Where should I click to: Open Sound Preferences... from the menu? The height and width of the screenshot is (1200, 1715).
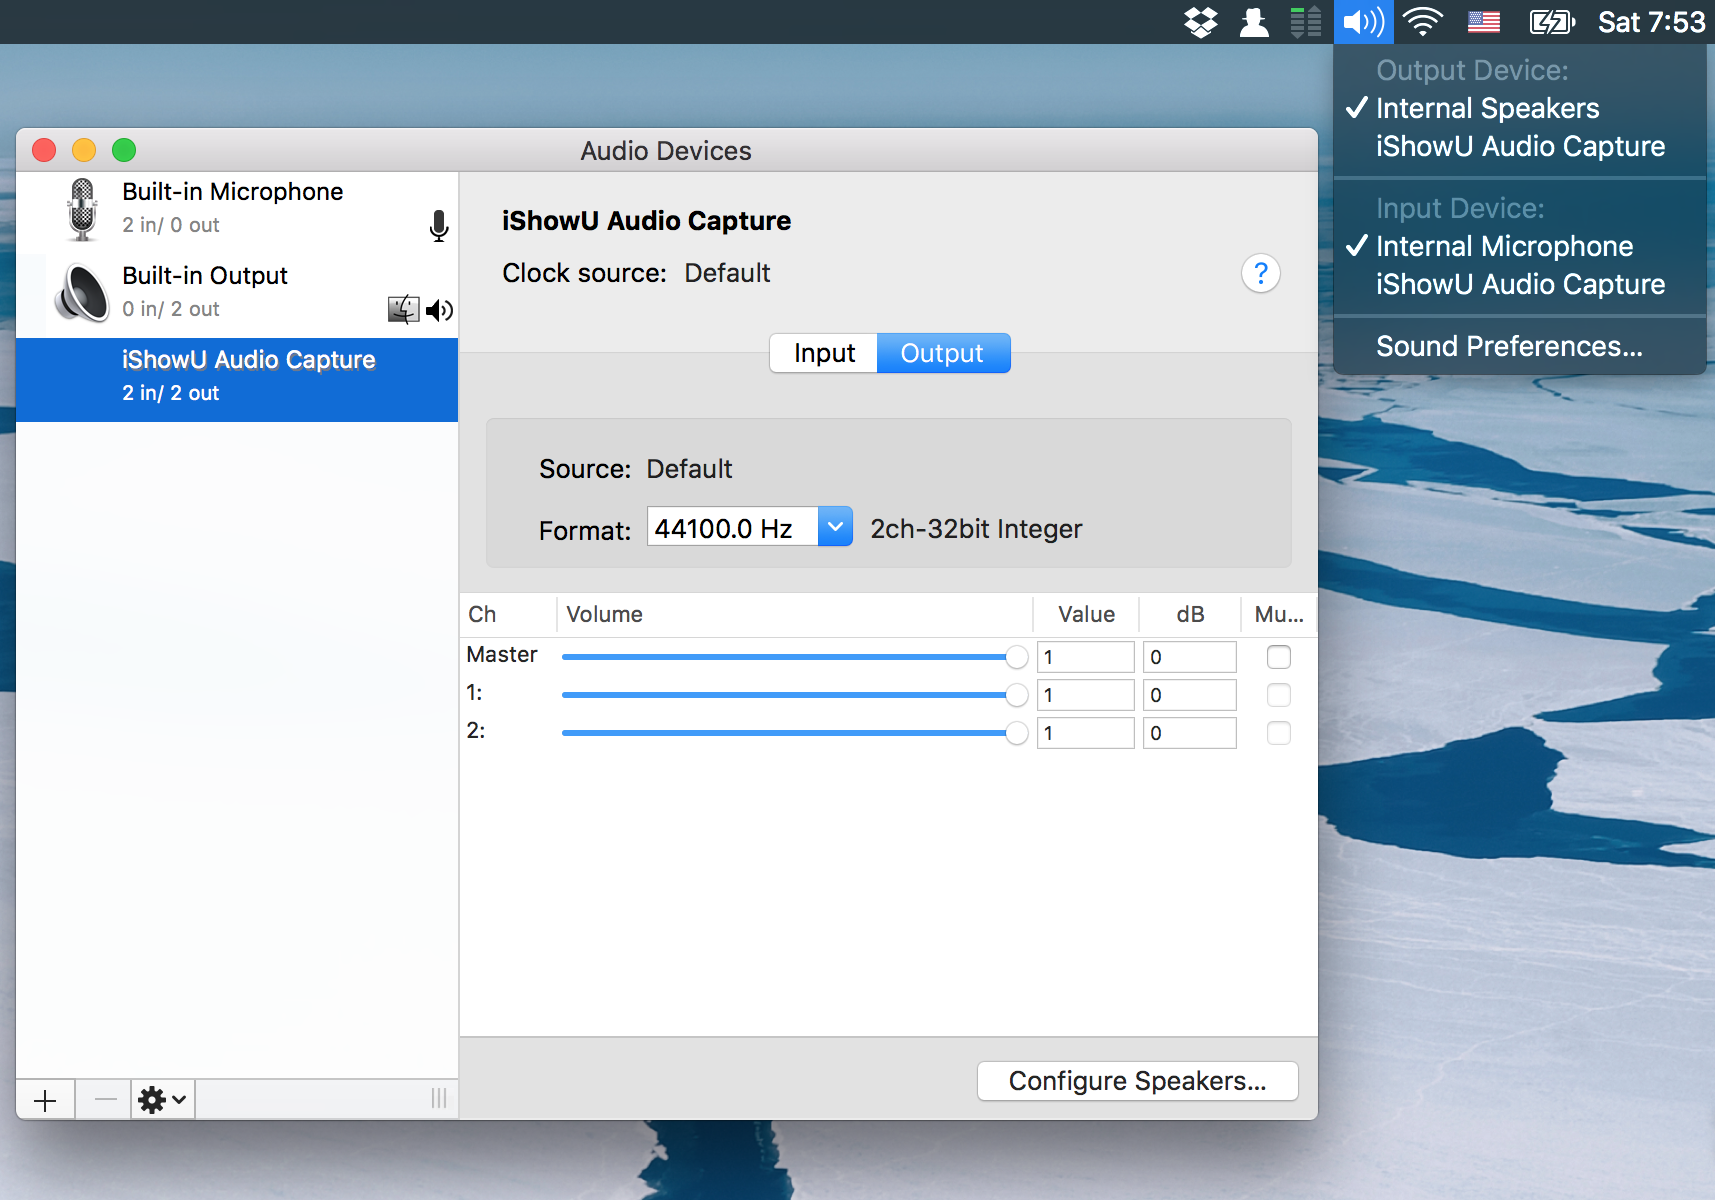(1520, 346)
